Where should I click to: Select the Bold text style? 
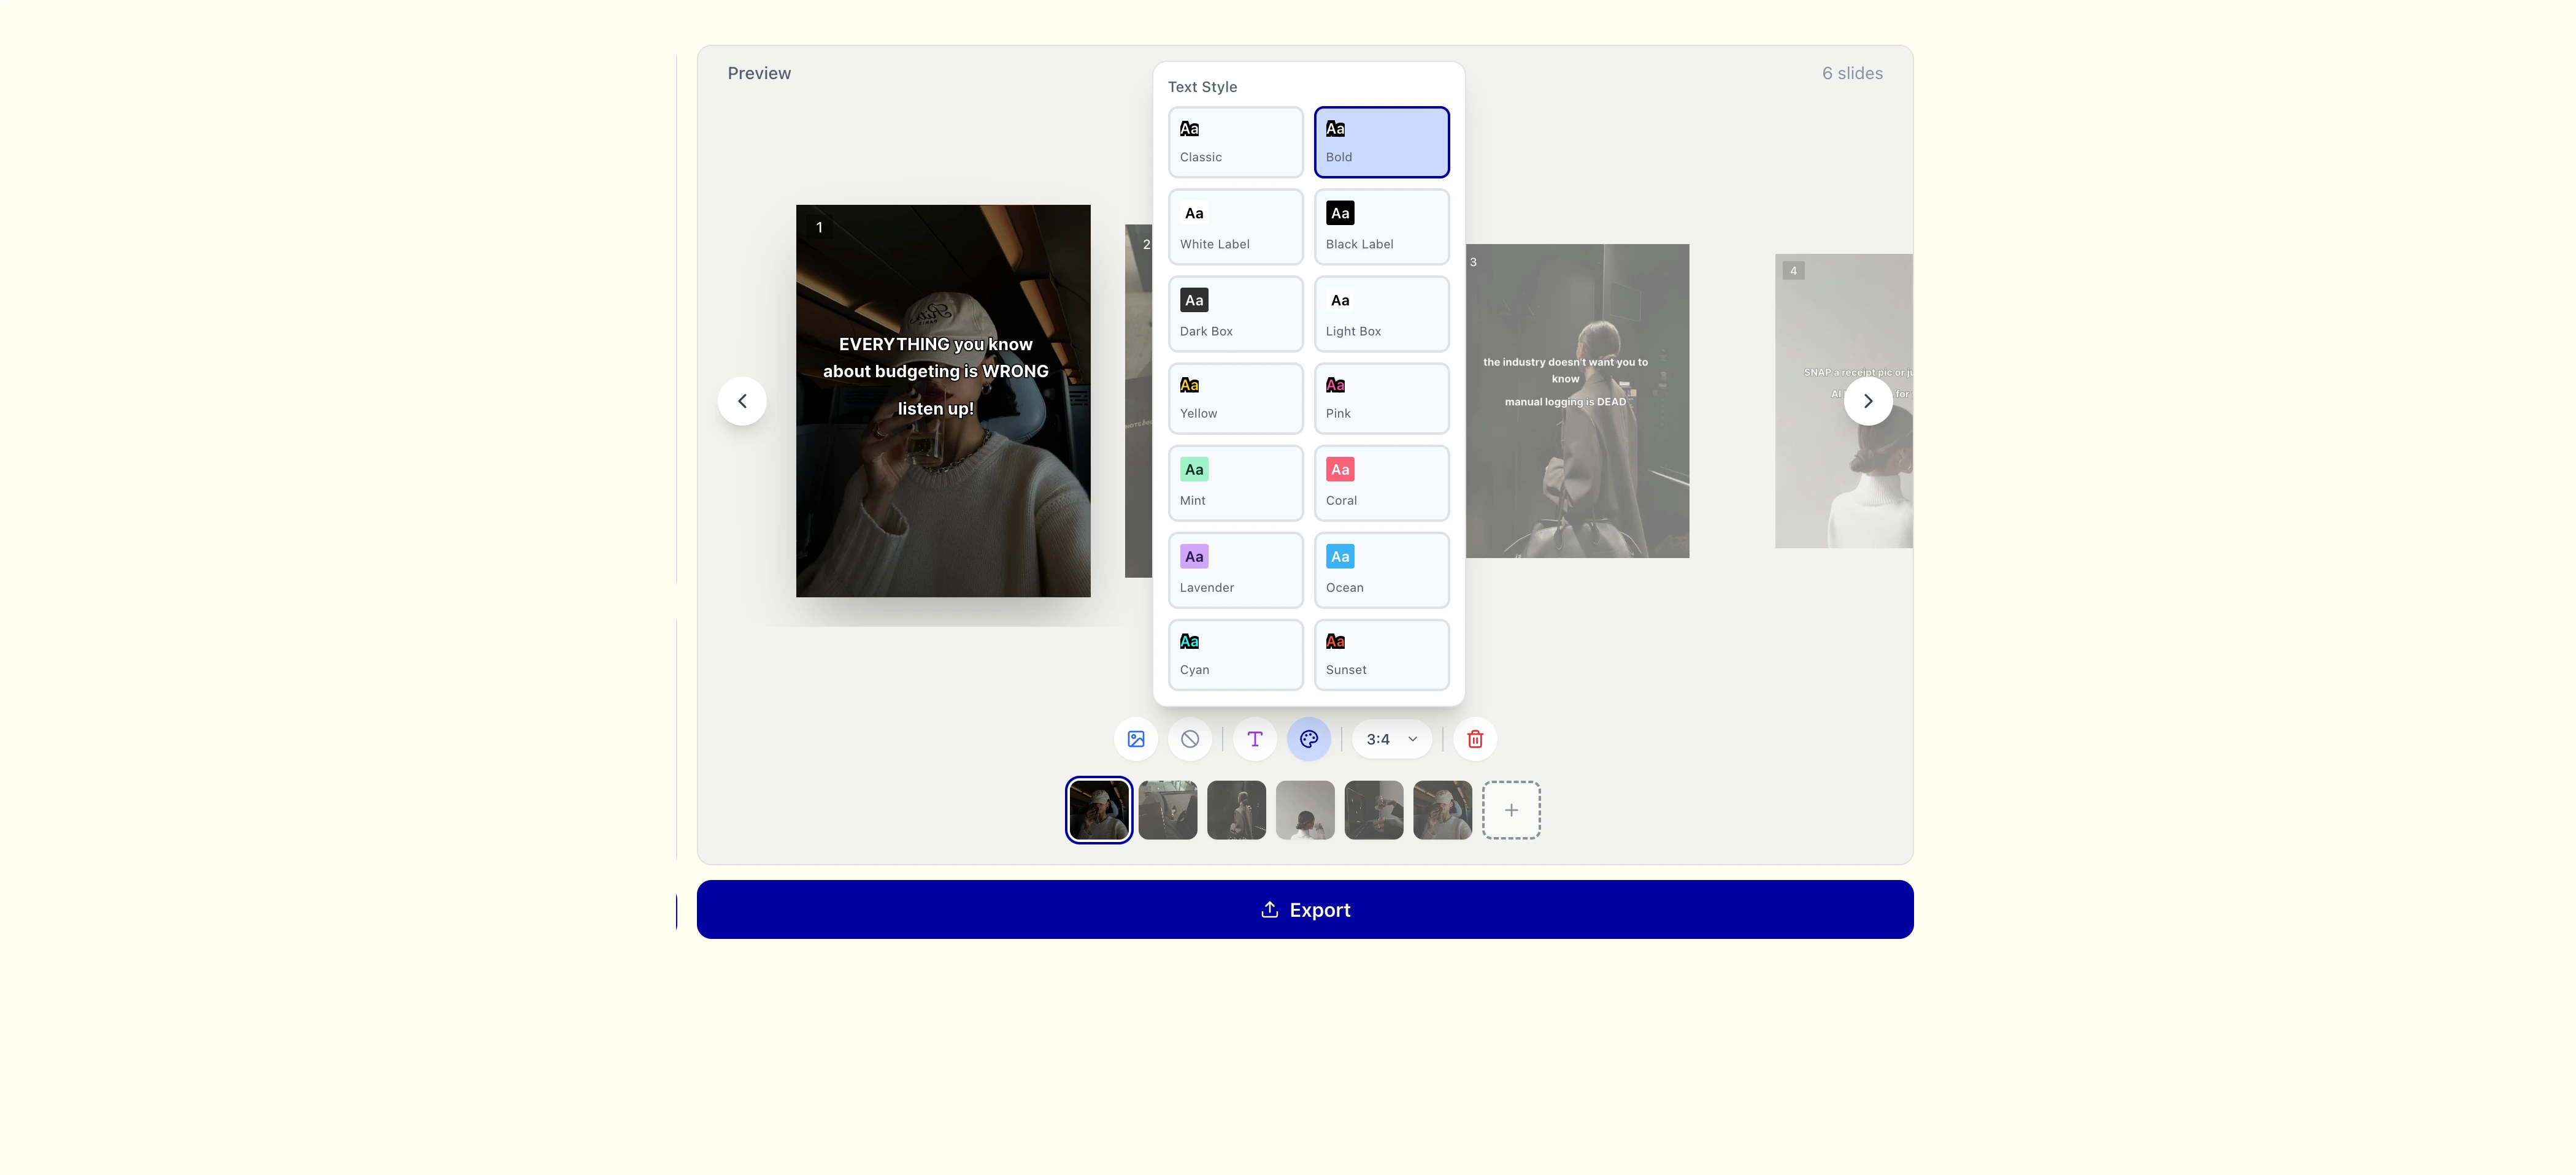(1381, 142)
